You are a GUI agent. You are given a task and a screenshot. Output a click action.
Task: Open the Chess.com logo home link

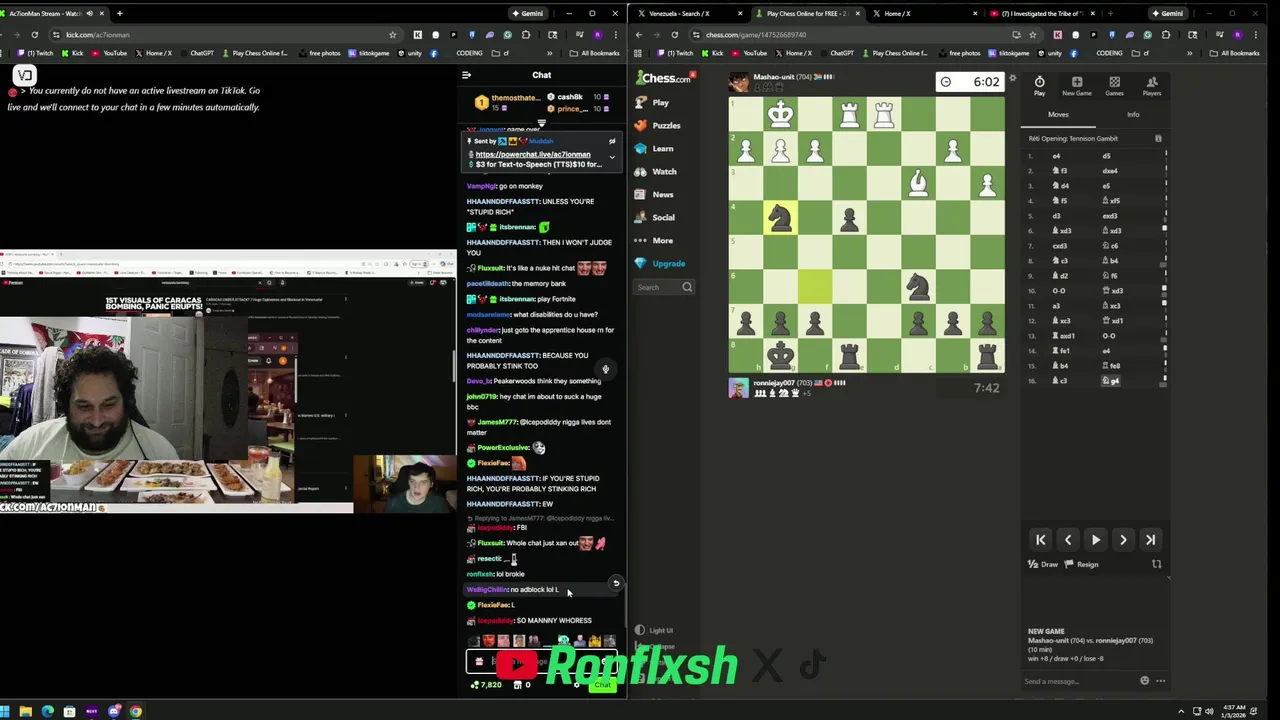click(x=664, y=78)
